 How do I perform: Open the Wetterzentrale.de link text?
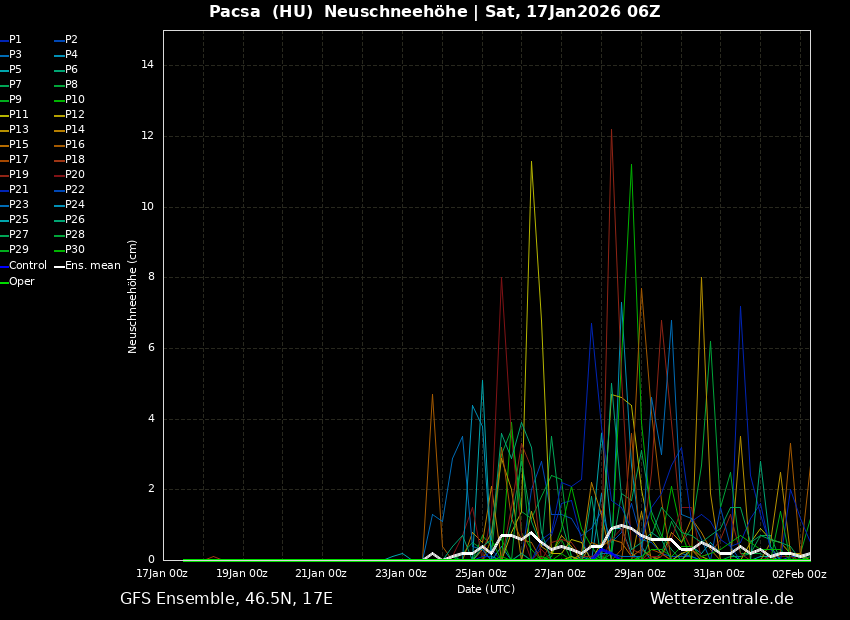(721, 599)
